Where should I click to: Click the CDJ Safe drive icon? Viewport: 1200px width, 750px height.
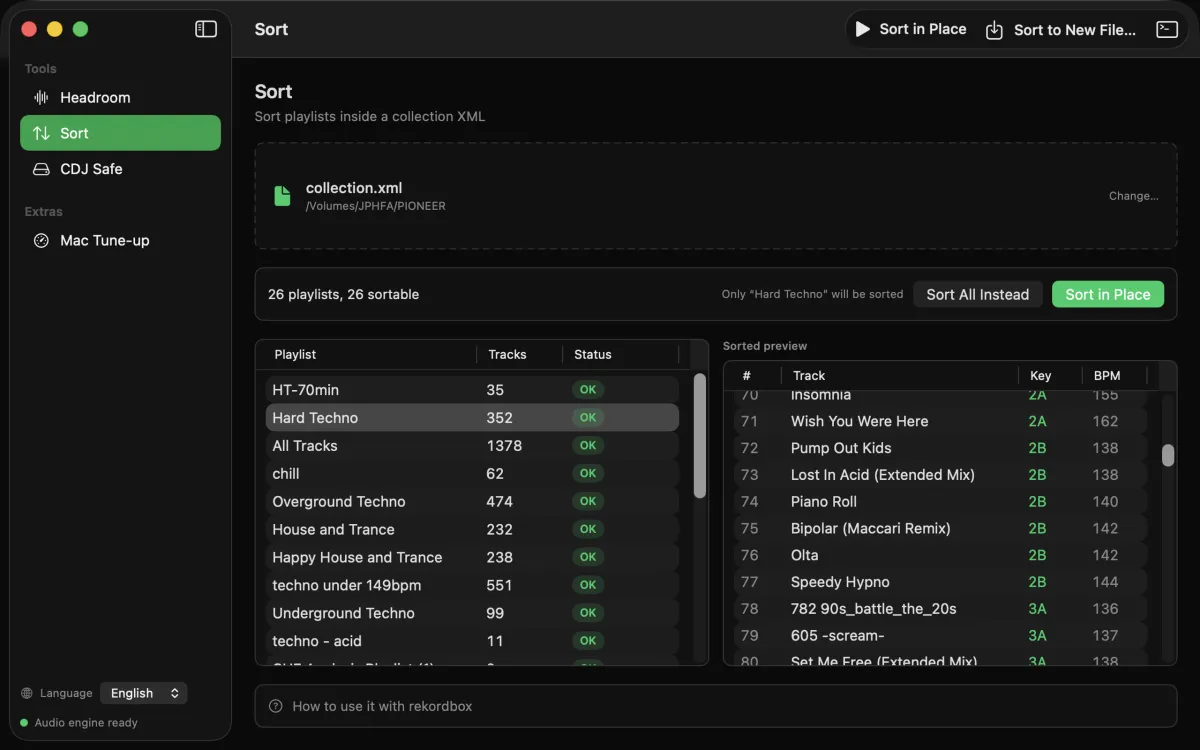(41, 169)
